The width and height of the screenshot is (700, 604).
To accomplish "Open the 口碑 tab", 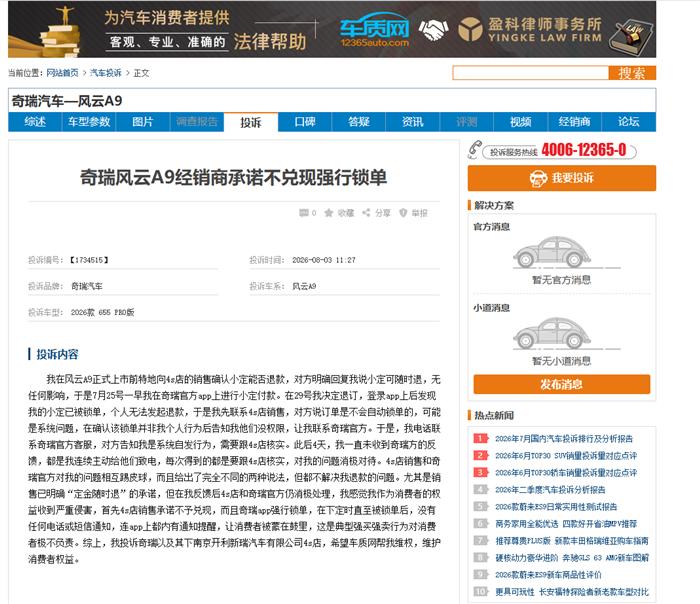I will click(305, 122).
